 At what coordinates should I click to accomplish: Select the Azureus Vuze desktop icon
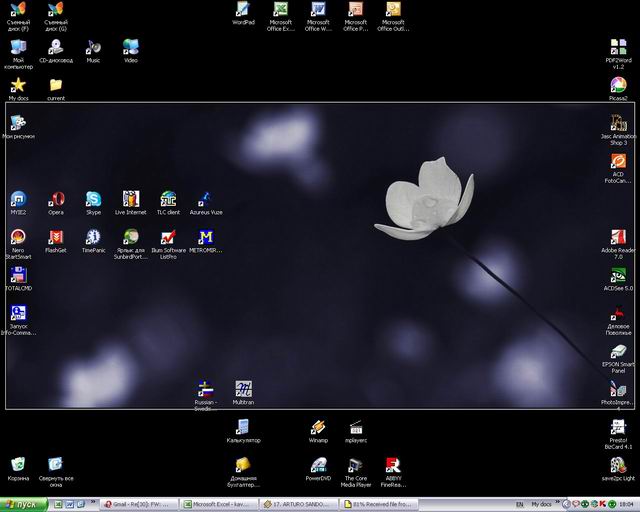point(206,203)
